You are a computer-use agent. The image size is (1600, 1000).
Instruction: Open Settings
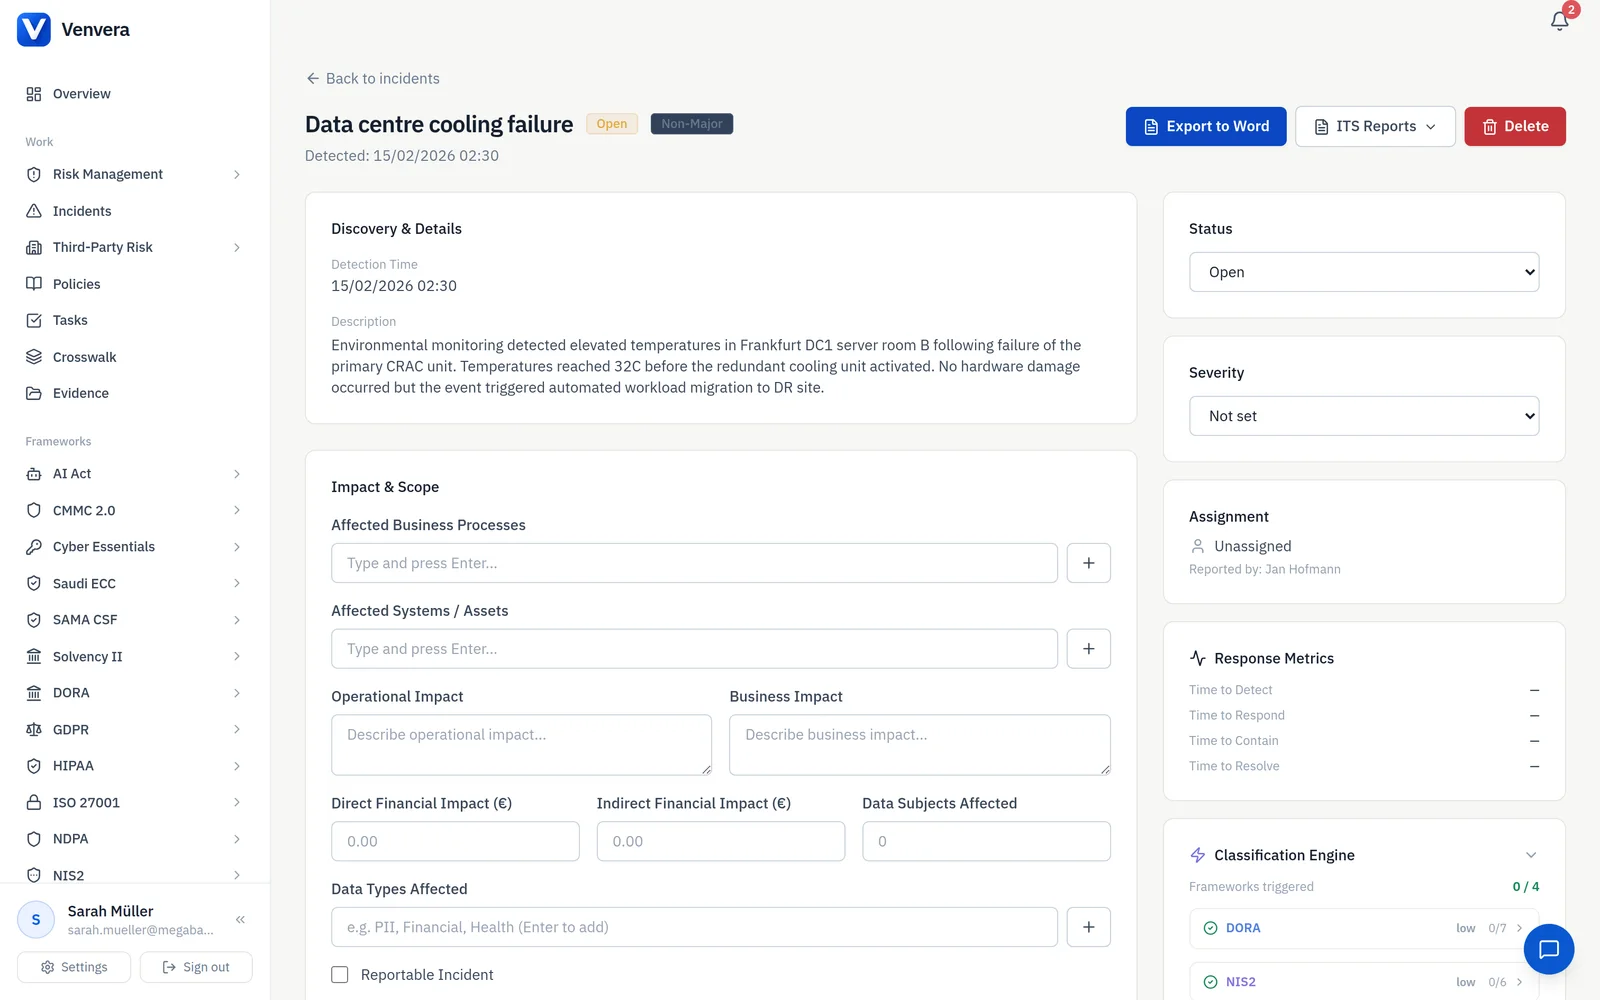tap(74, 967)
